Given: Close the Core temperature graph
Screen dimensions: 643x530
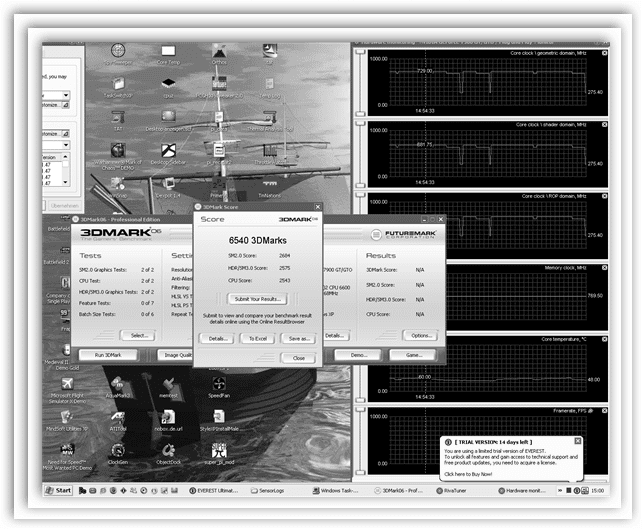Looking at the screenshot, I should (604, 339).
